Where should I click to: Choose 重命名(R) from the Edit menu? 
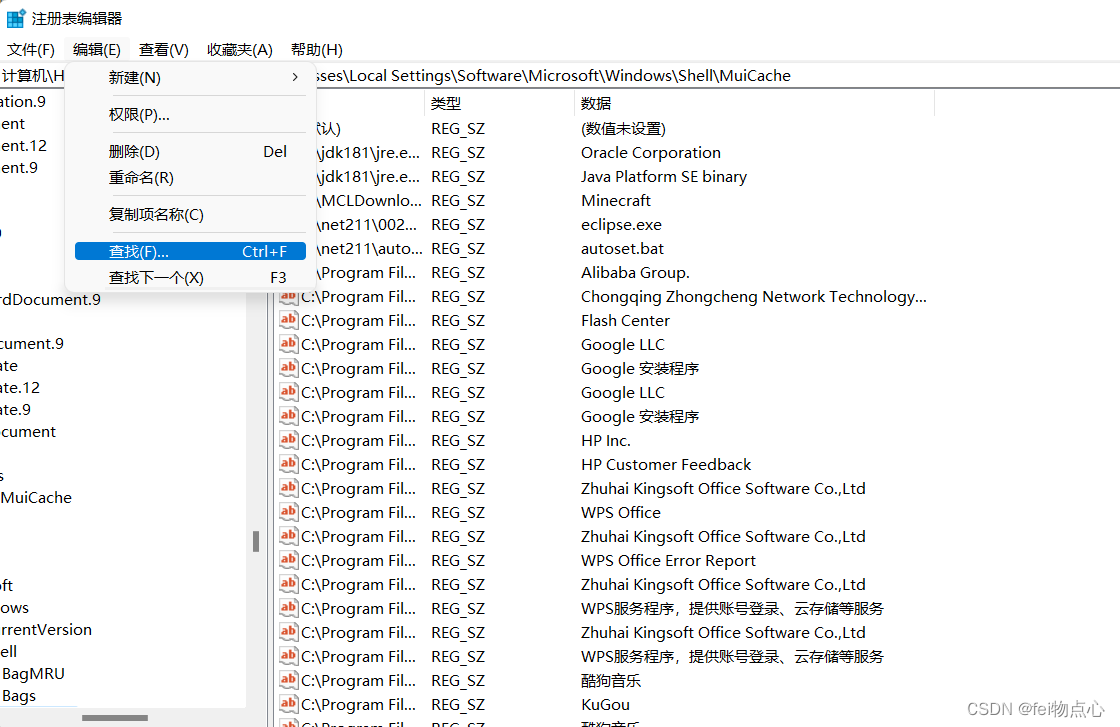[190, 177]
